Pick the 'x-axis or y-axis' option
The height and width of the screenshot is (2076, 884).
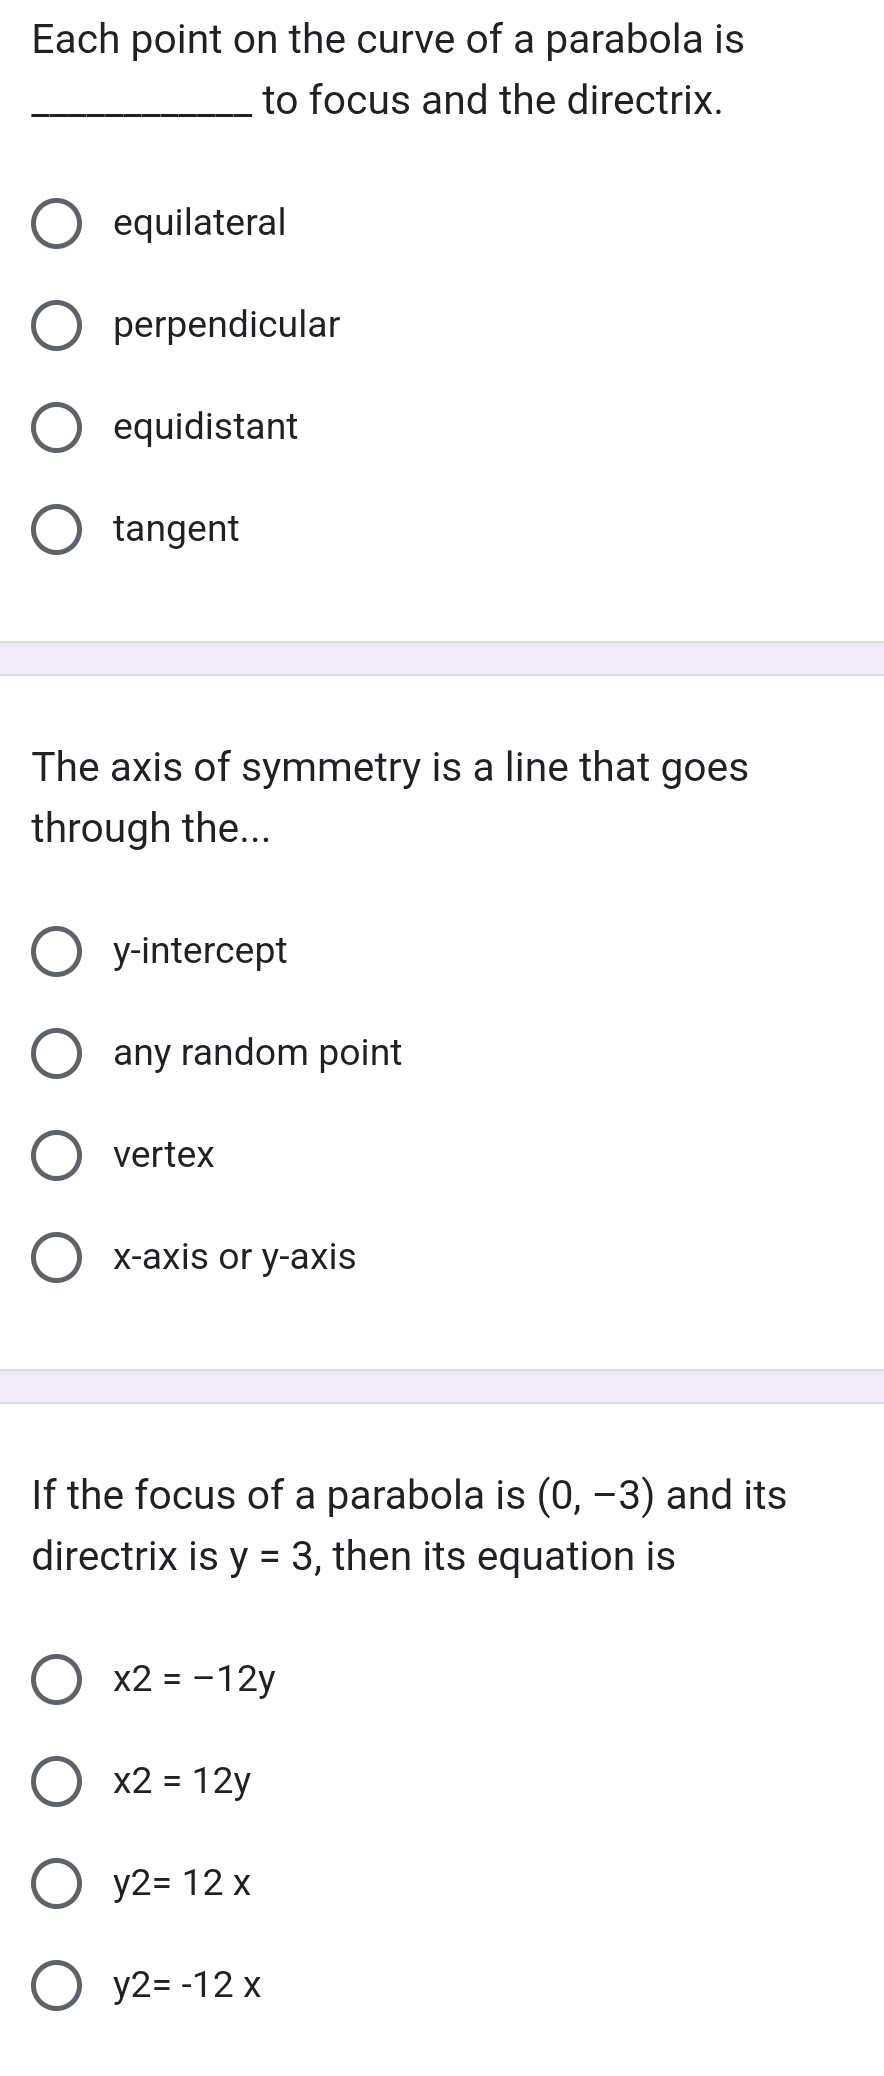(x=56, y=1257)
